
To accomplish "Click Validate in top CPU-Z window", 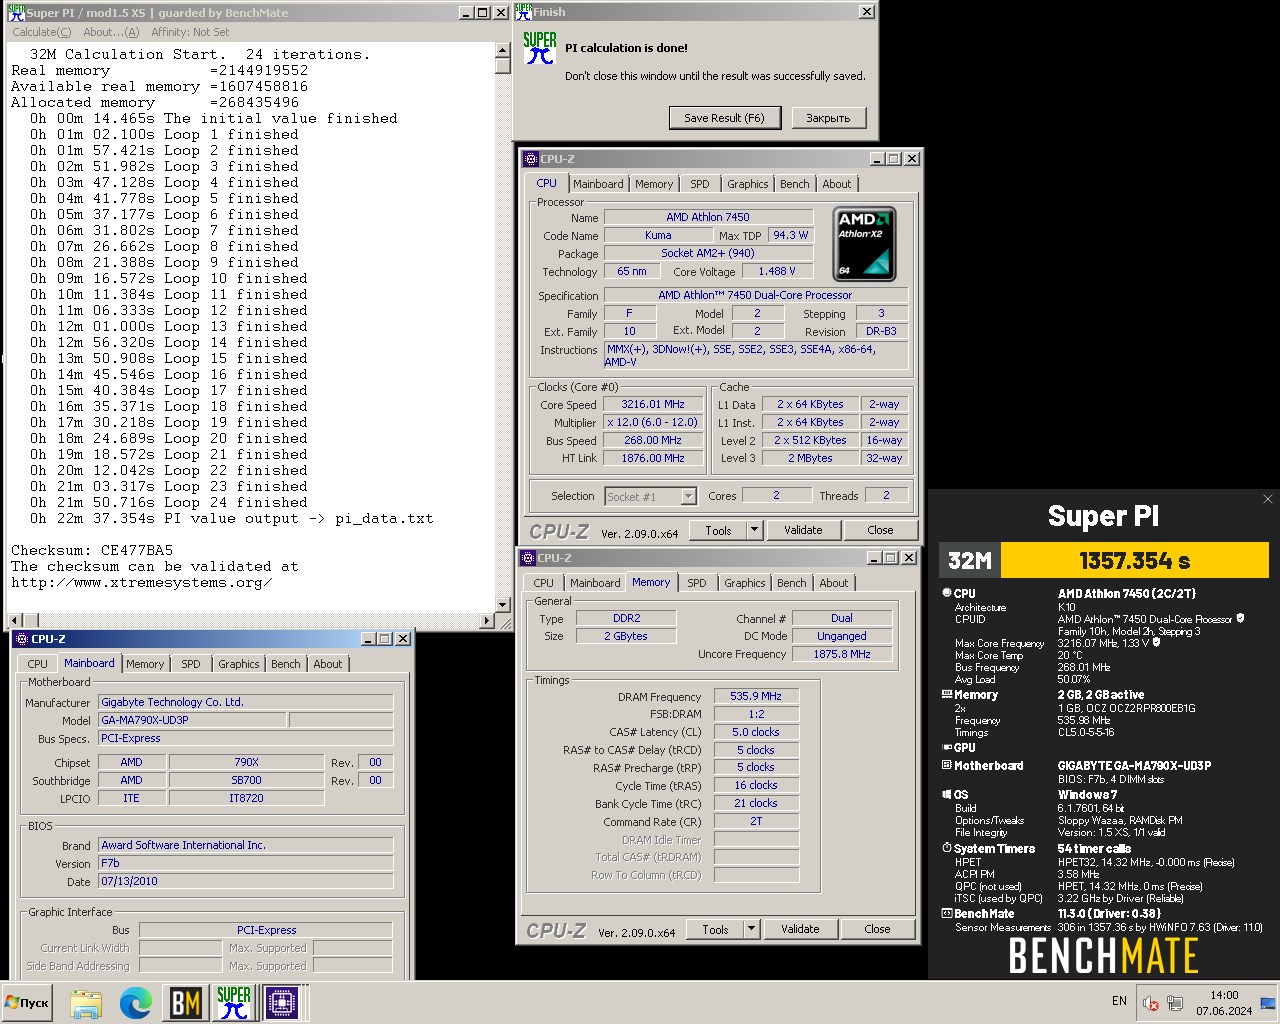I will pos(803,530).
